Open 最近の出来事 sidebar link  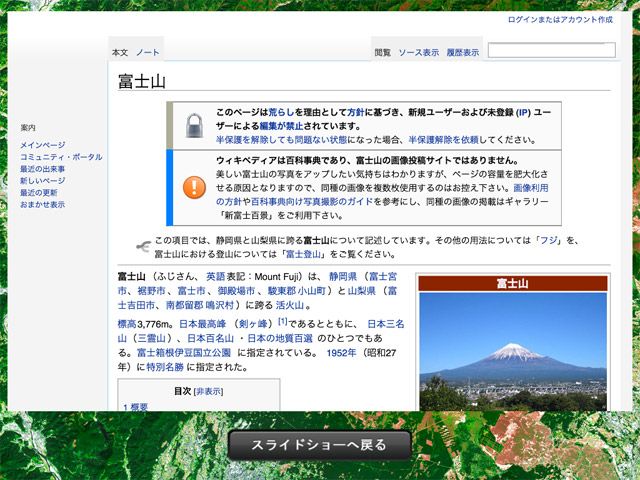pos(43,169)
